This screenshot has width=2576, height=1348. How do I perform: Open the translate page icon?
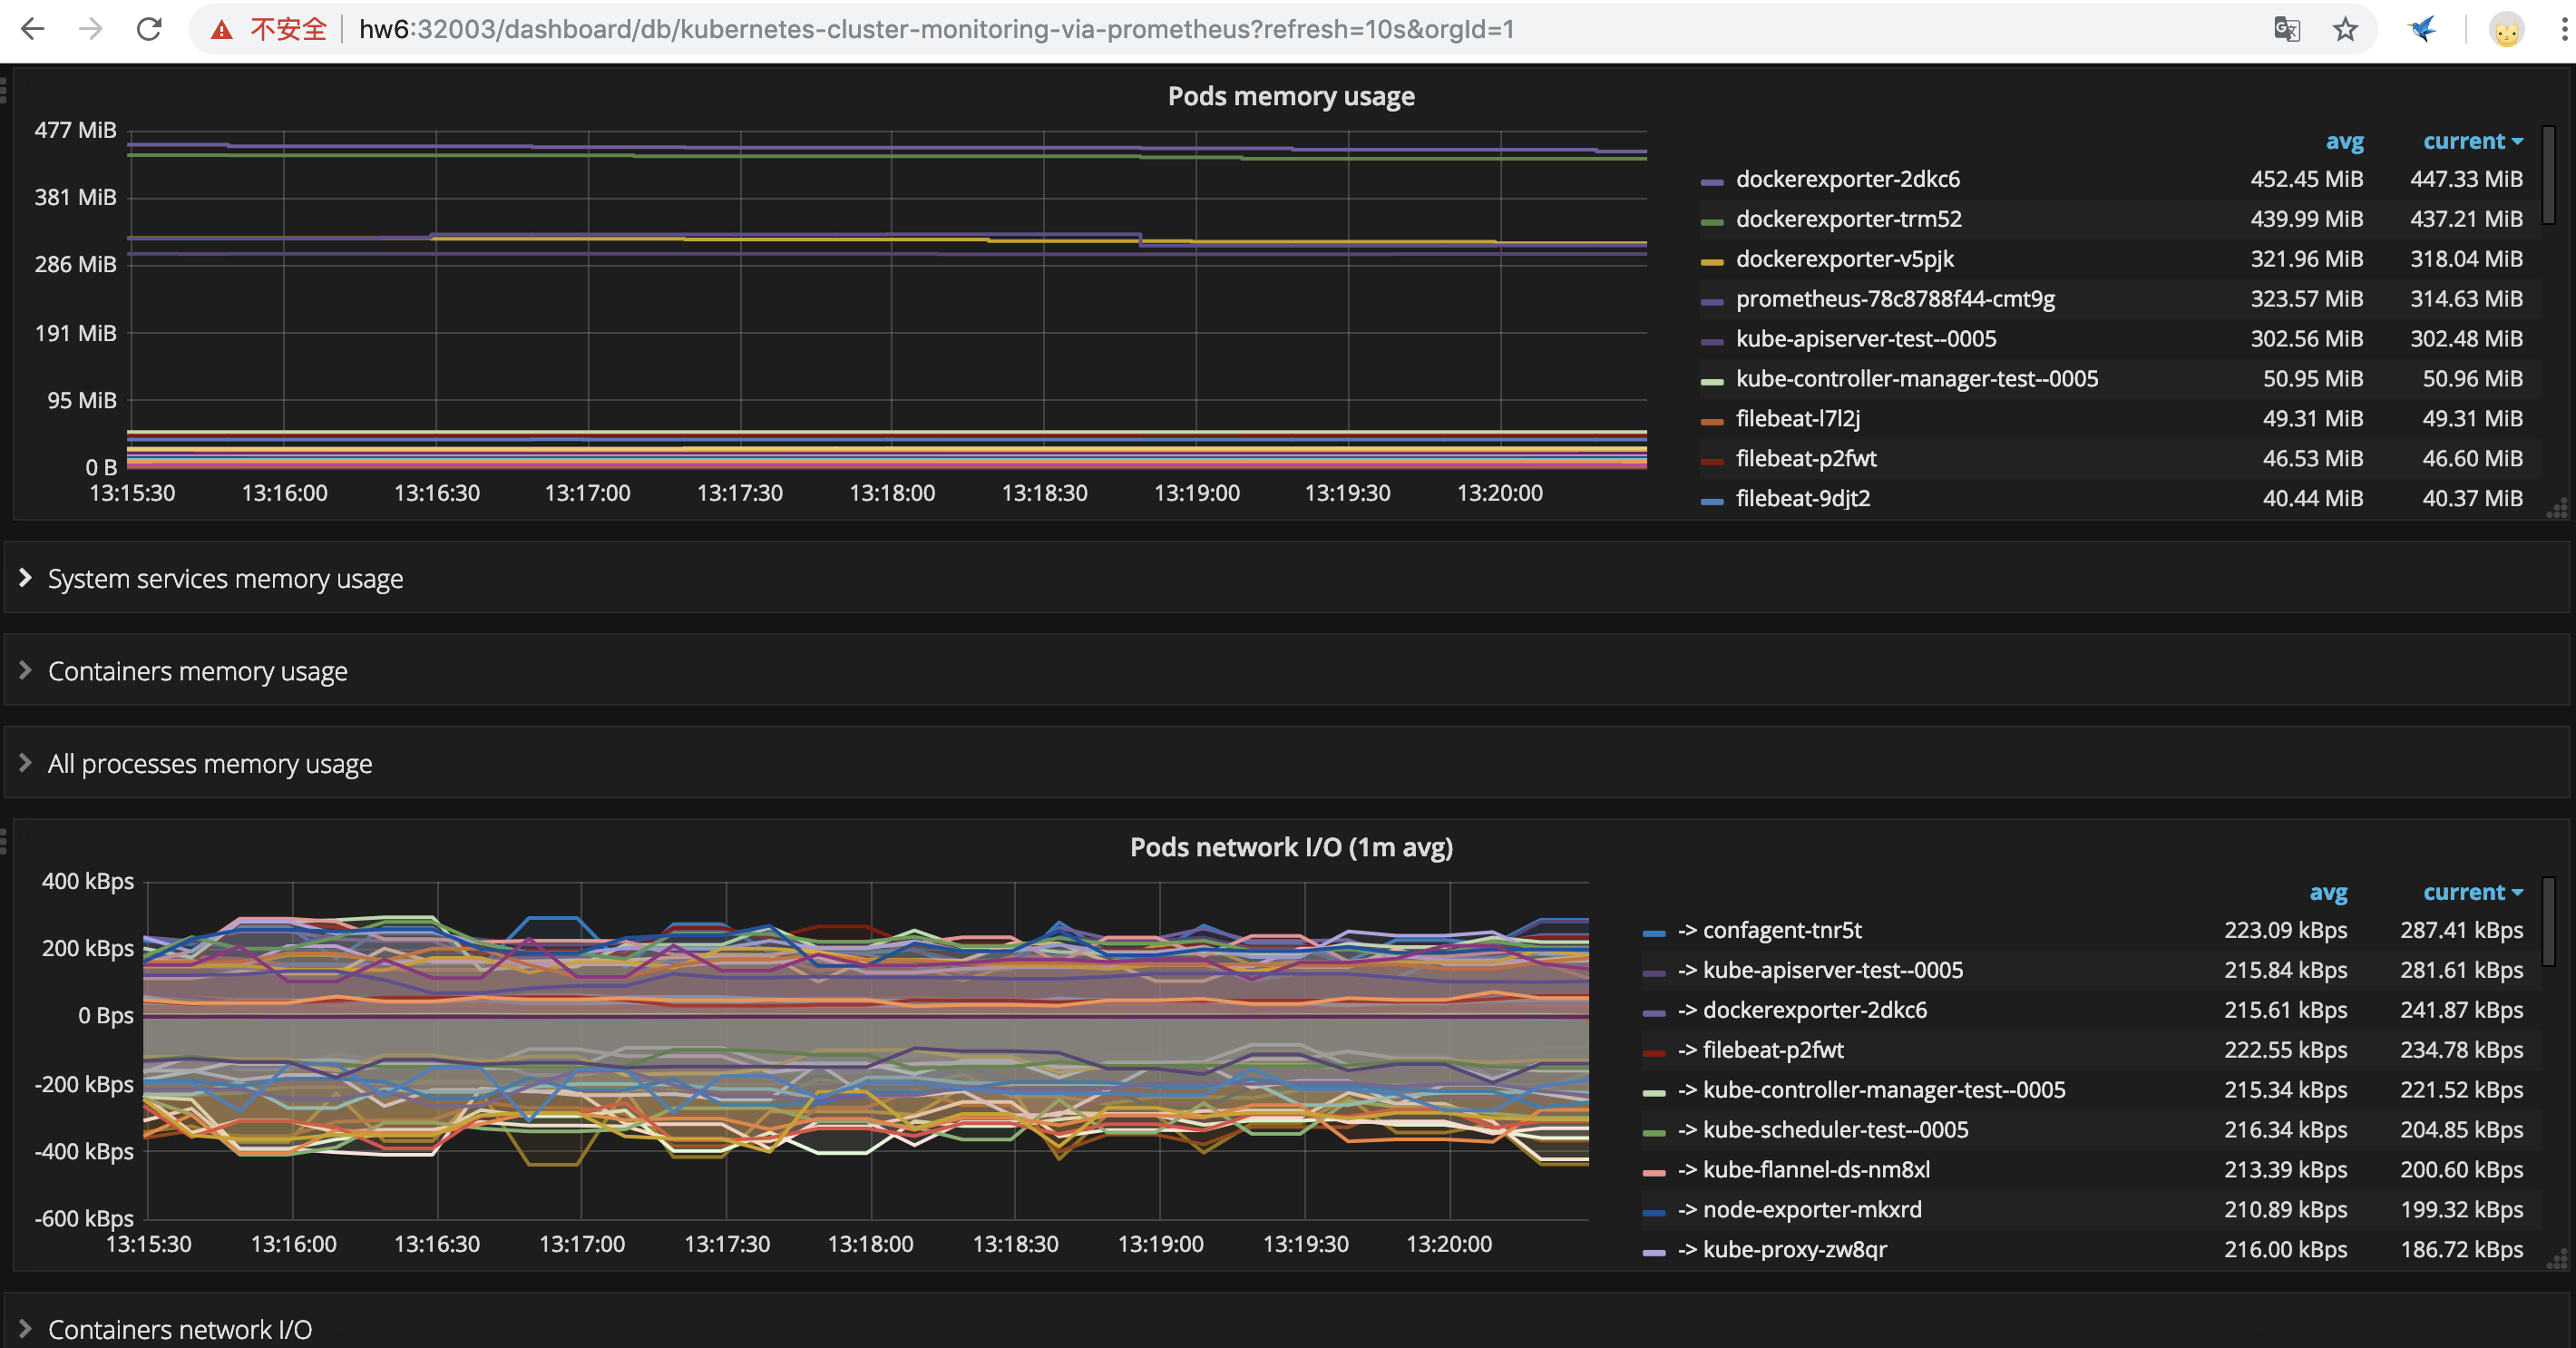click(x=2286, y=29)
